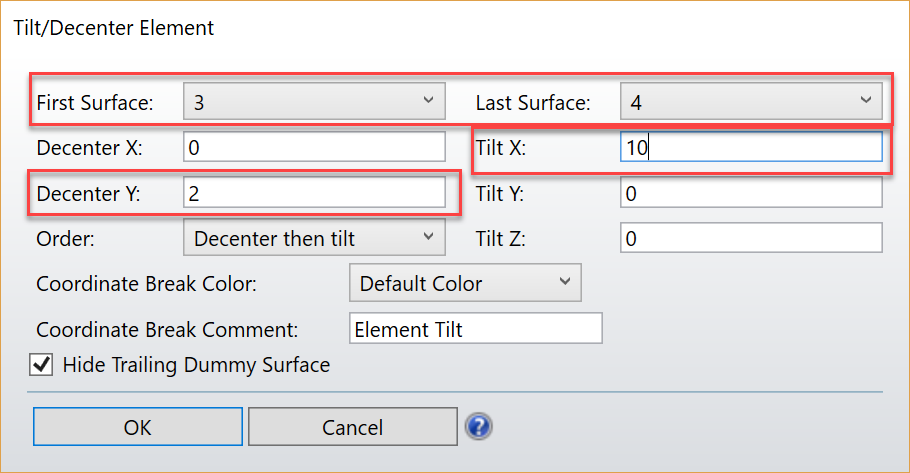Click the Tilt Z input field
This screenshot has width=910, height=473.
[750, 238]
